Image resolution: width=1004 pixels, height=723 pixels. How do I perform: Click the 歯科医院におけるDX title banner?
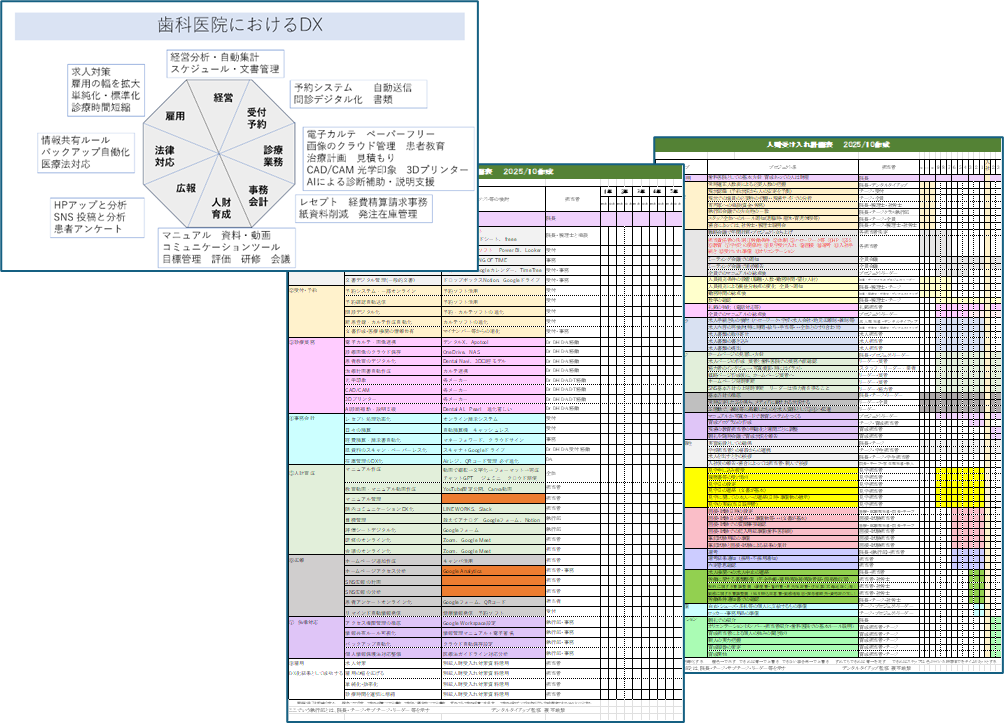click(x=240, y=26)
